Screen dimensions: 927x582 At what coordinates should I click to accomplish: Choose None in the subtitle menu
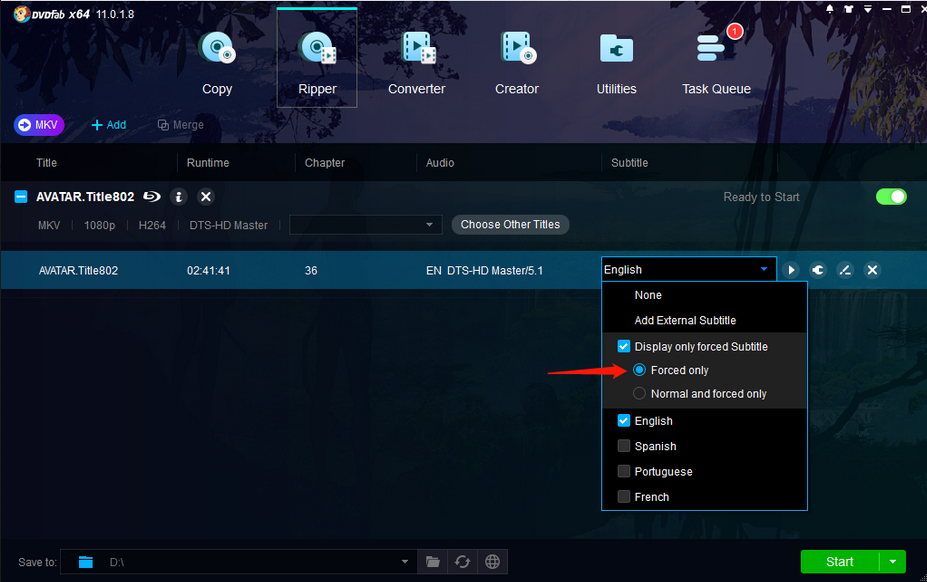tap(648, 295)
